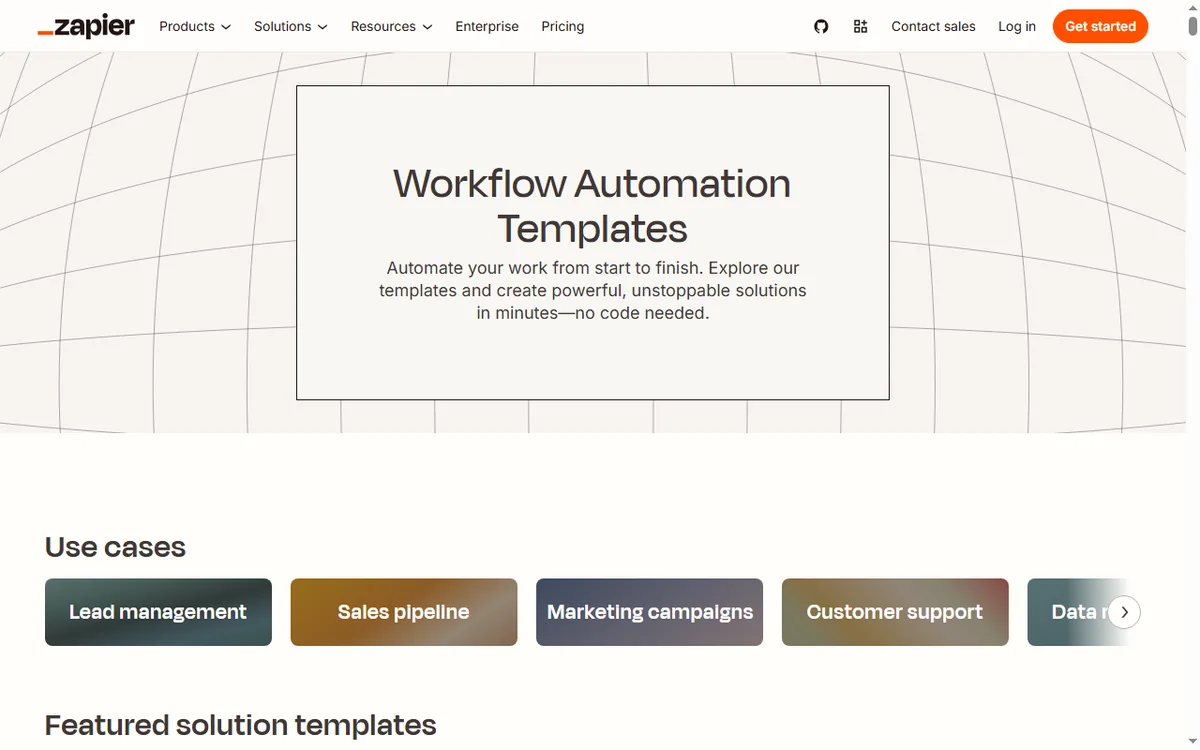This screenshot has width=1200, height=750.
Task: Click the Log in link
Action: 1017,26
